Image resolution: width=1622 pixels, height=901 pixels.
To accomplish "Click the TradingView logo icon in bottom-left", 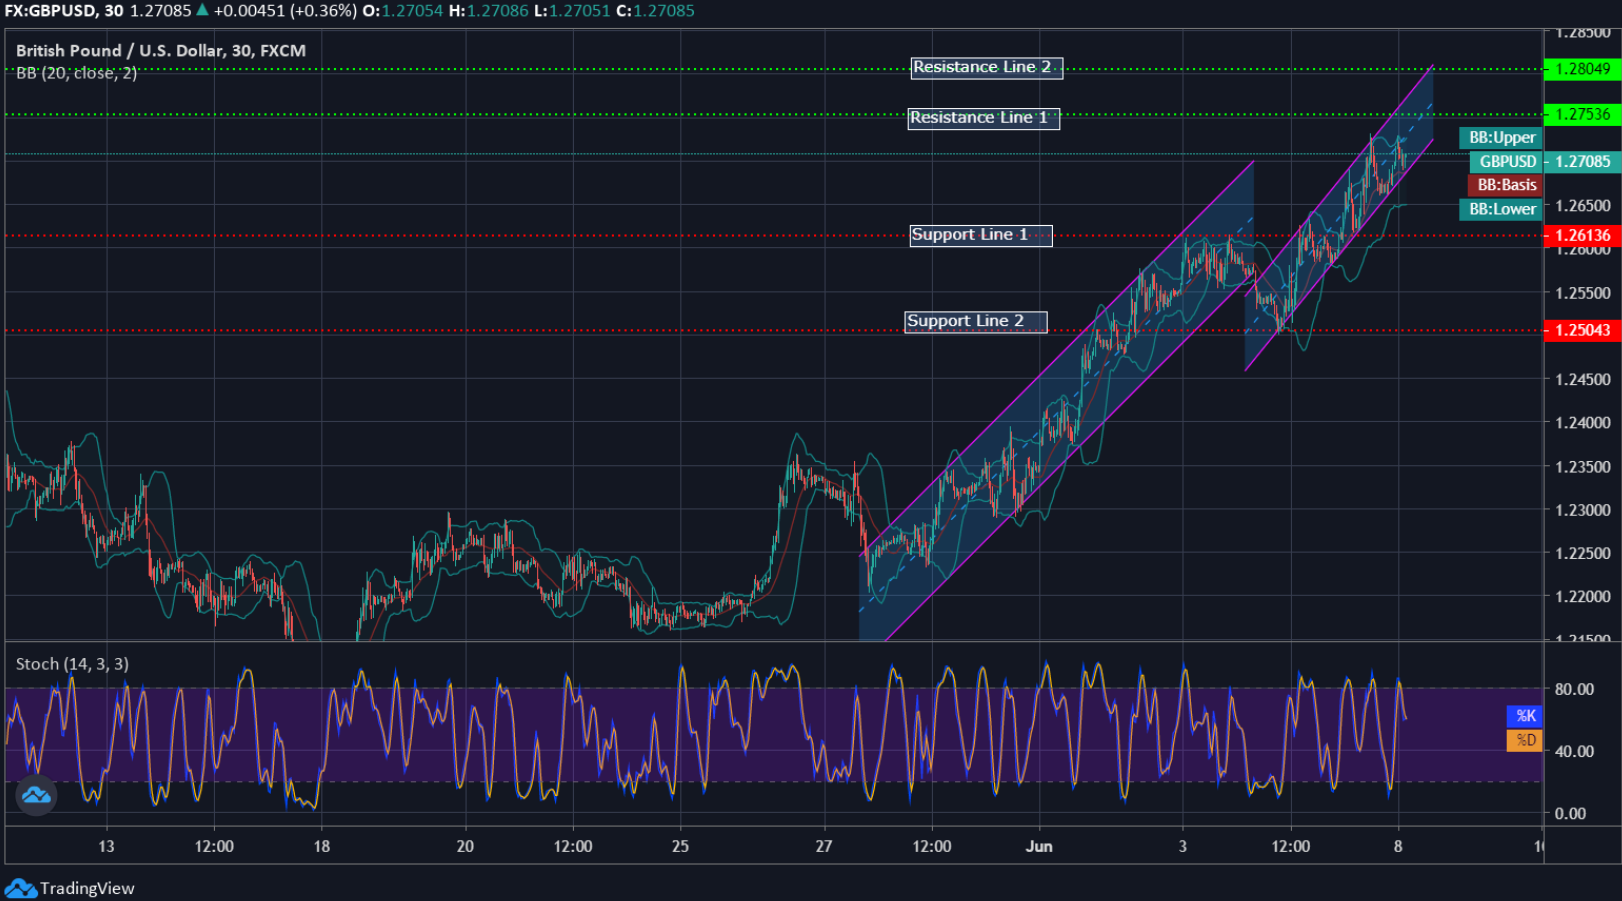I will coord(35,795).
